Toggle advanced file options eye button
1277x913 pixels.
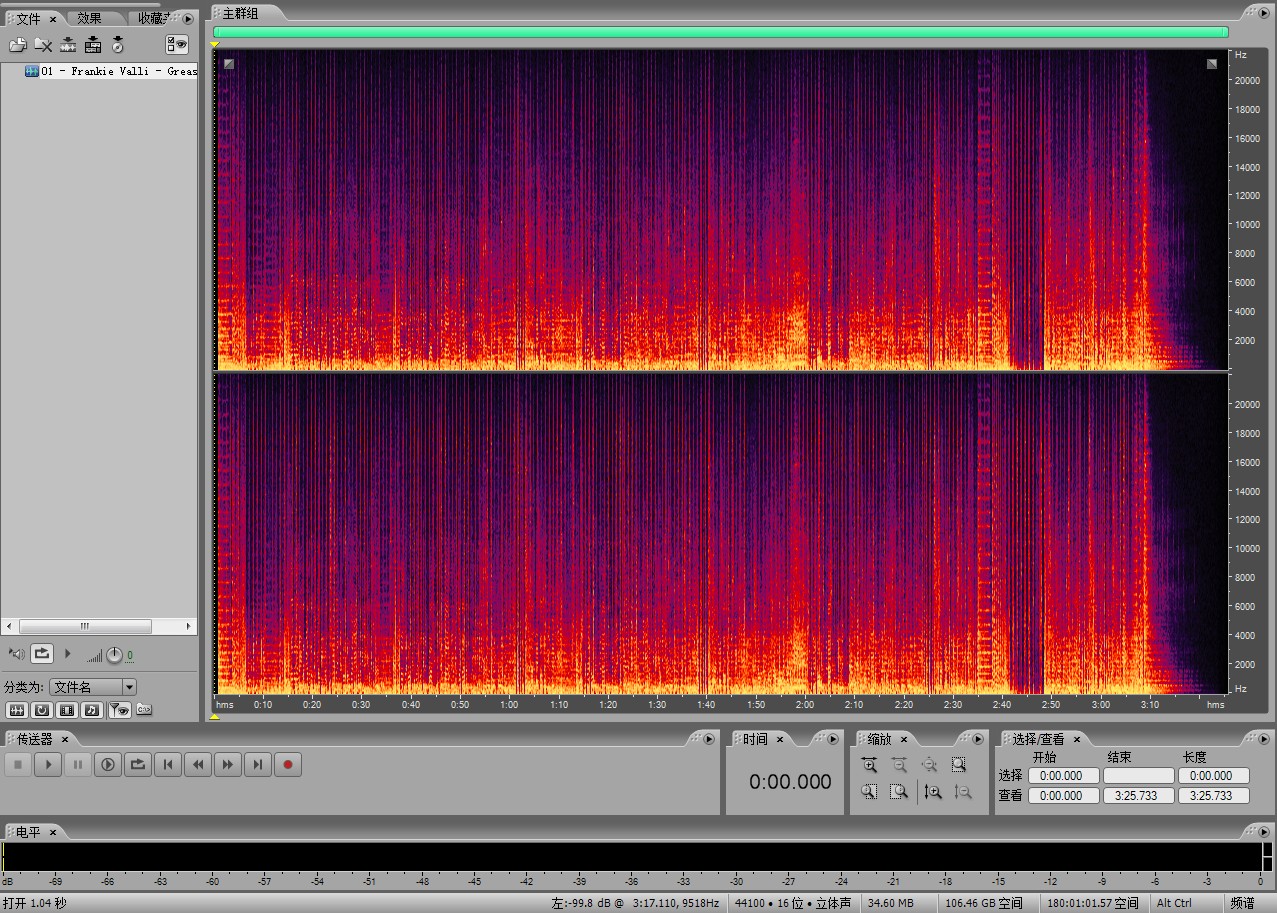[177, 44]
